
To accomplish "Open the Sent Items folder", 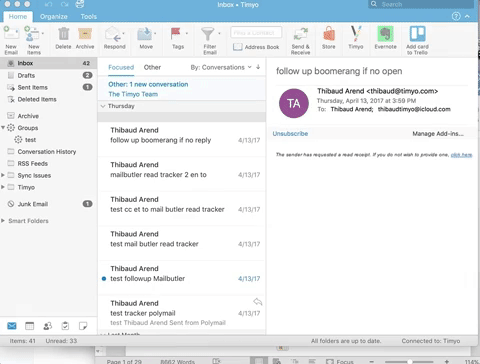I will point(48,87).
